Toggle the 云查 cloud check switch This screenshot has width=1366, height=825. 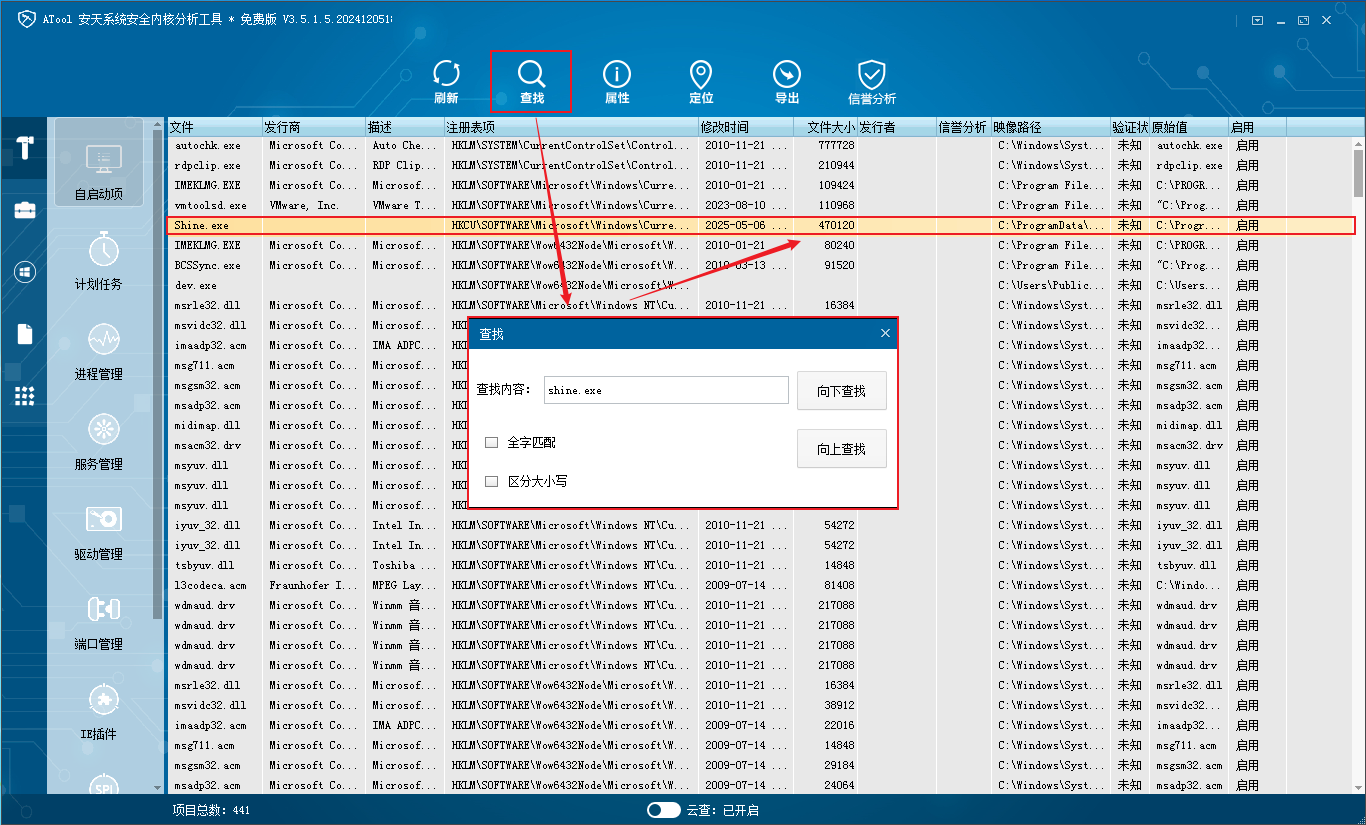click(664, 810)
